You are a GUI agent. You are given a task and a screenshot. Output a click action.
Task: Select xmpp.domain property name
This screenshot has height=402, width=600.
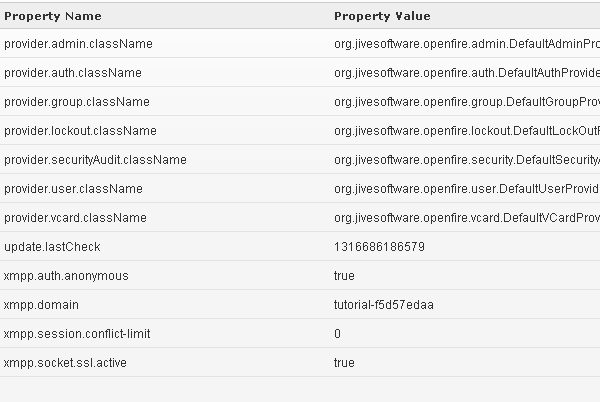(41, 305)
